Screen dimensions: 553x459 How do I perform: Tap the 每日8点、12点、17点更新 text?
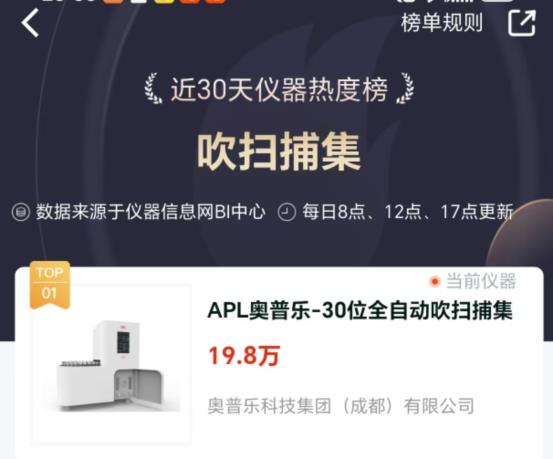click(x=407, y=212)
